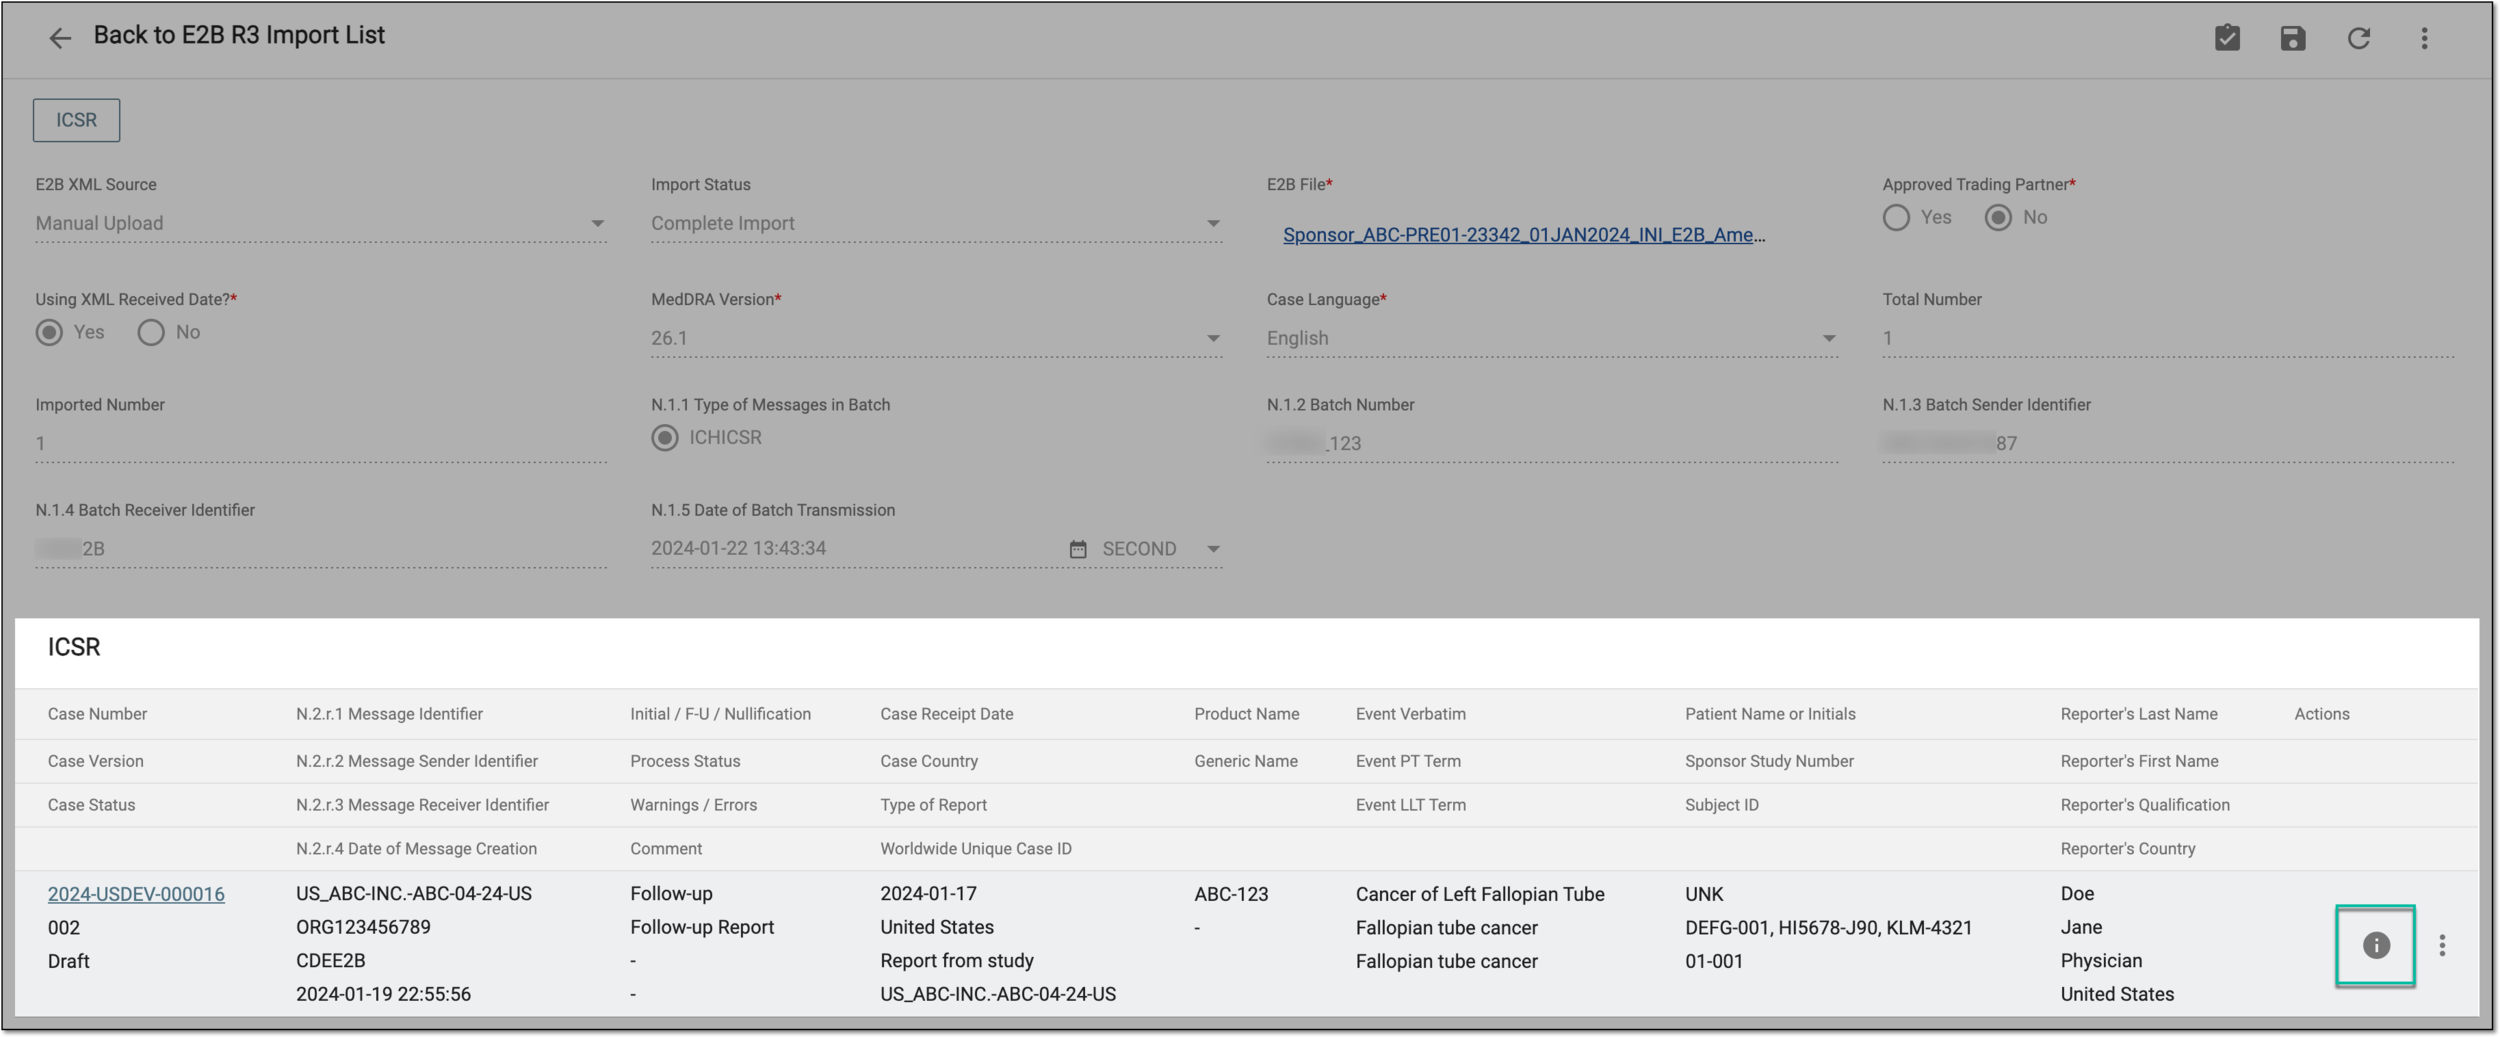Click the N.1.2 Batch Number field
2500x1037 pixels.
coord(1552,444)
